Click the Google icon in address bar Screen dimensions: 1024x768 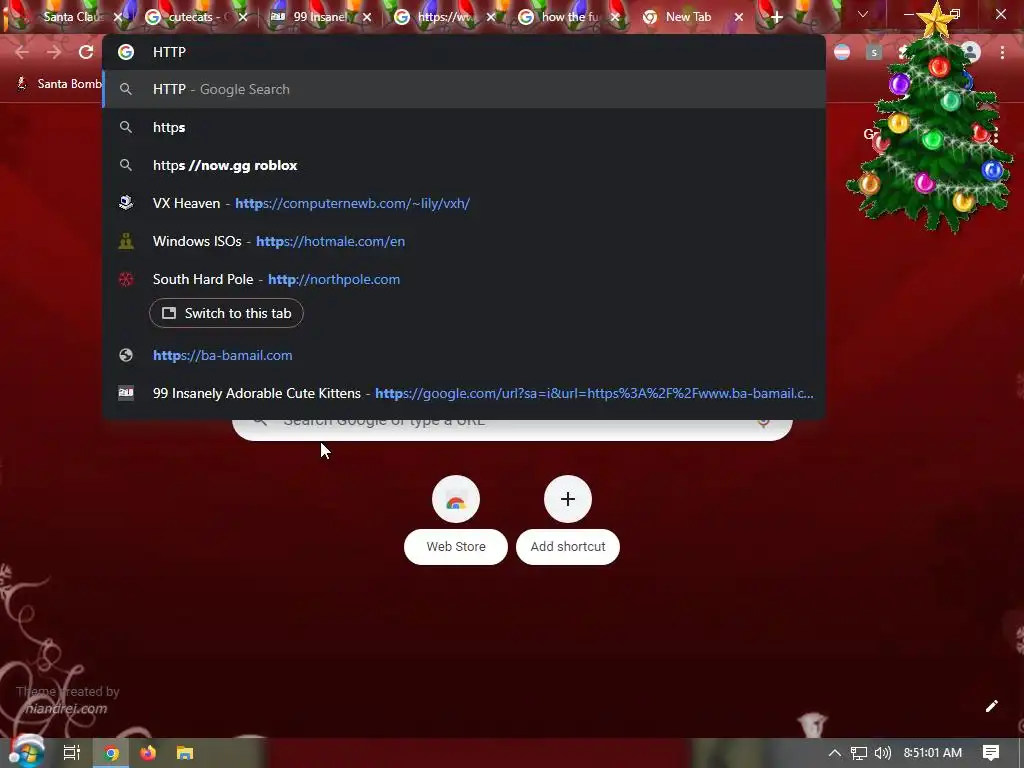coord(126,52)
